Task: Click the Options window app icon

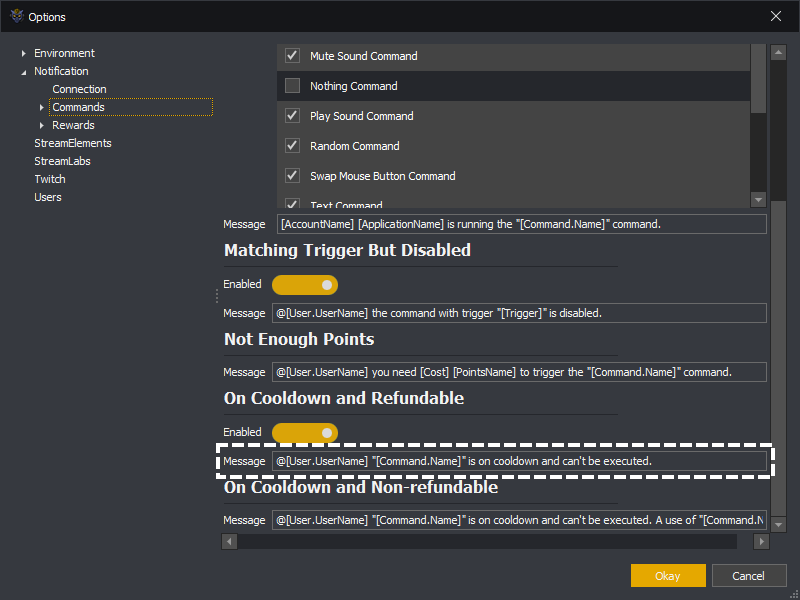Action: pyautogui.click(x=16, y=16)
